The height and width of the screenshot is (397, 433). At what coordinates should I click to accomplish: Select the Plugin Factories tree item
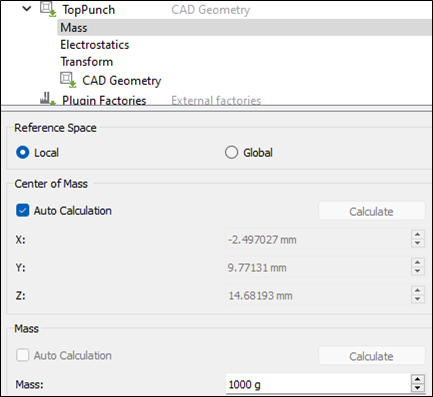pos(104,100)
